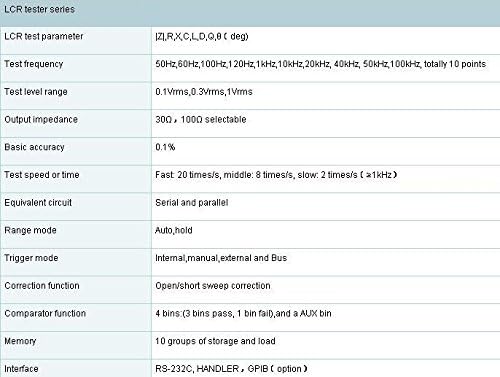
Task: Click the '0.1Vrms,0.3Vrms,1Vrms' value
Action: (204, 92)
